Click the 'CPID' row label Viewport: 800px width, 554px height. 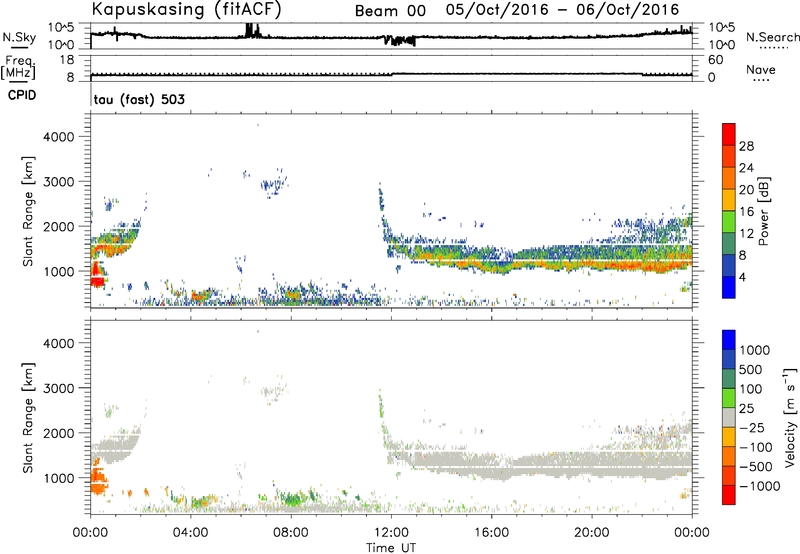tap(22, 95)
